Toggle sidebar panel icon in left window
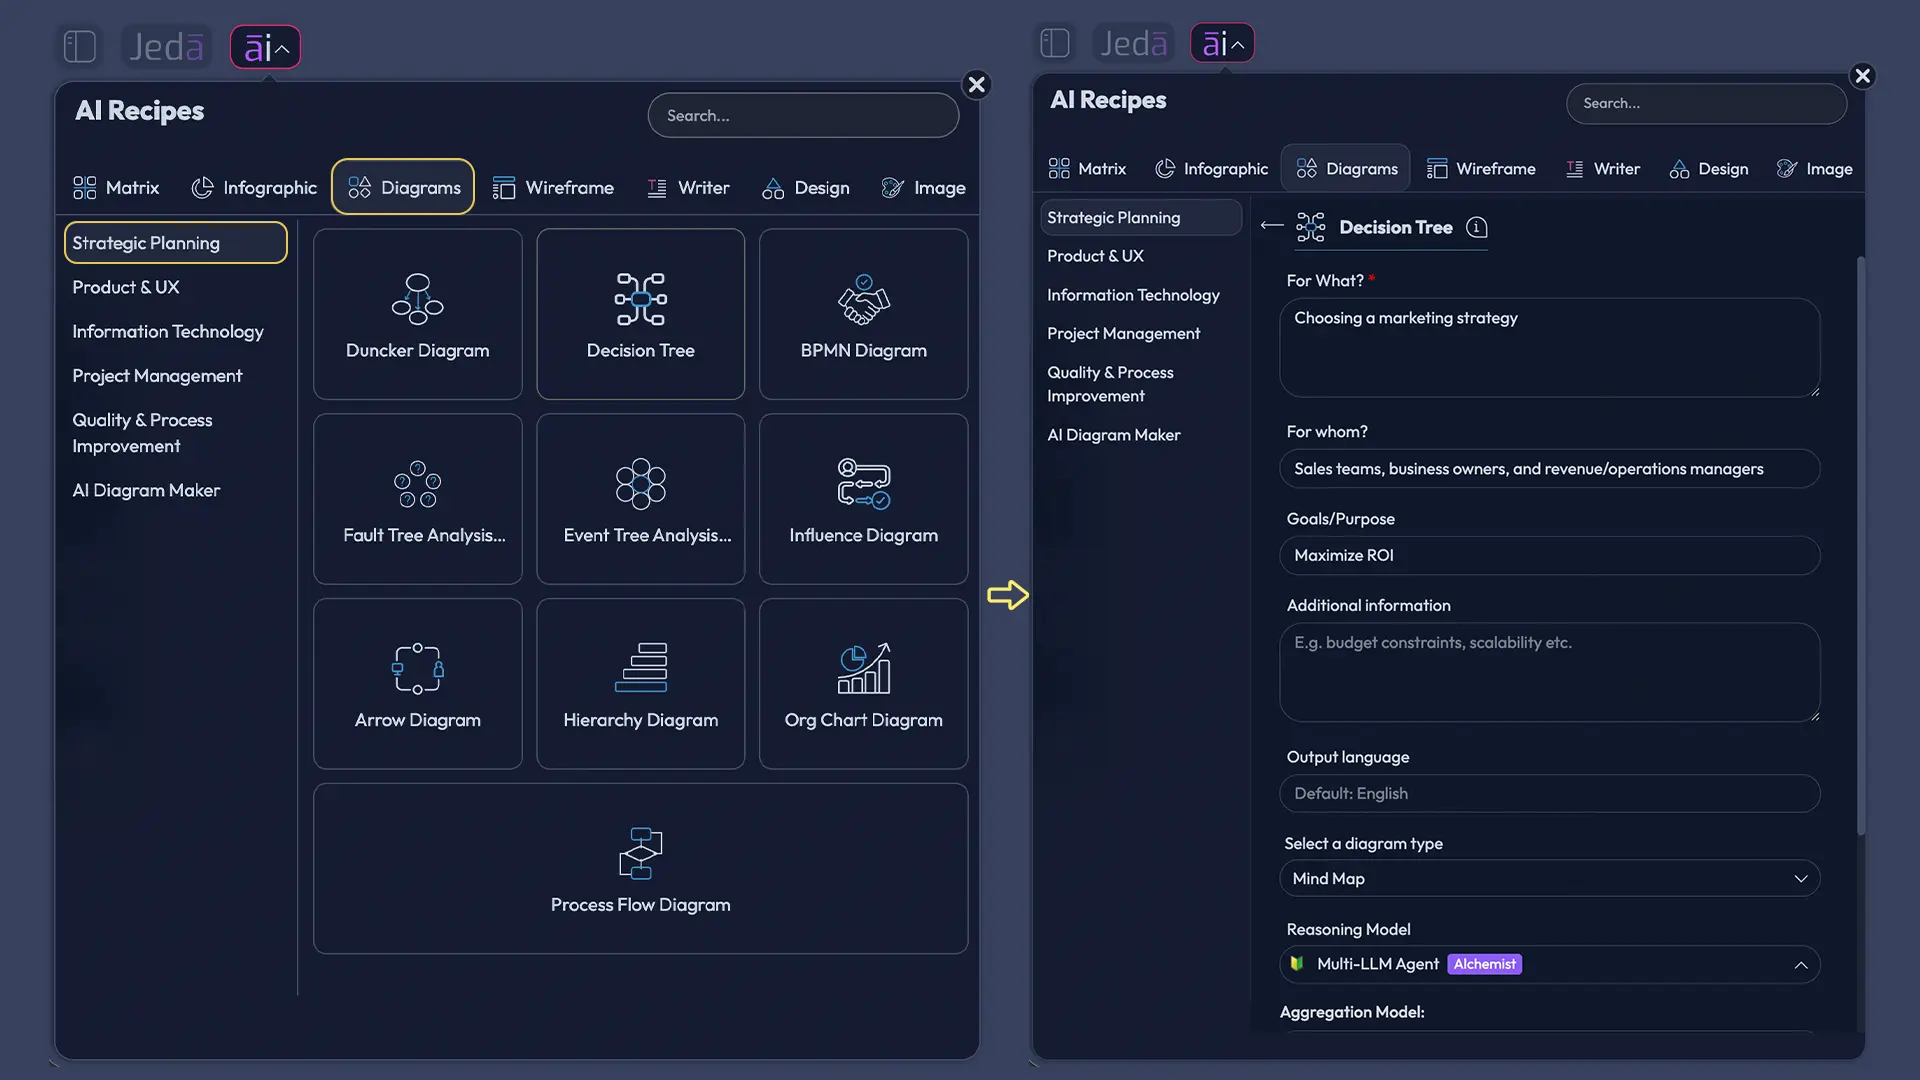The height and width of the screenshot is (1080, 1920). point(80,46)
